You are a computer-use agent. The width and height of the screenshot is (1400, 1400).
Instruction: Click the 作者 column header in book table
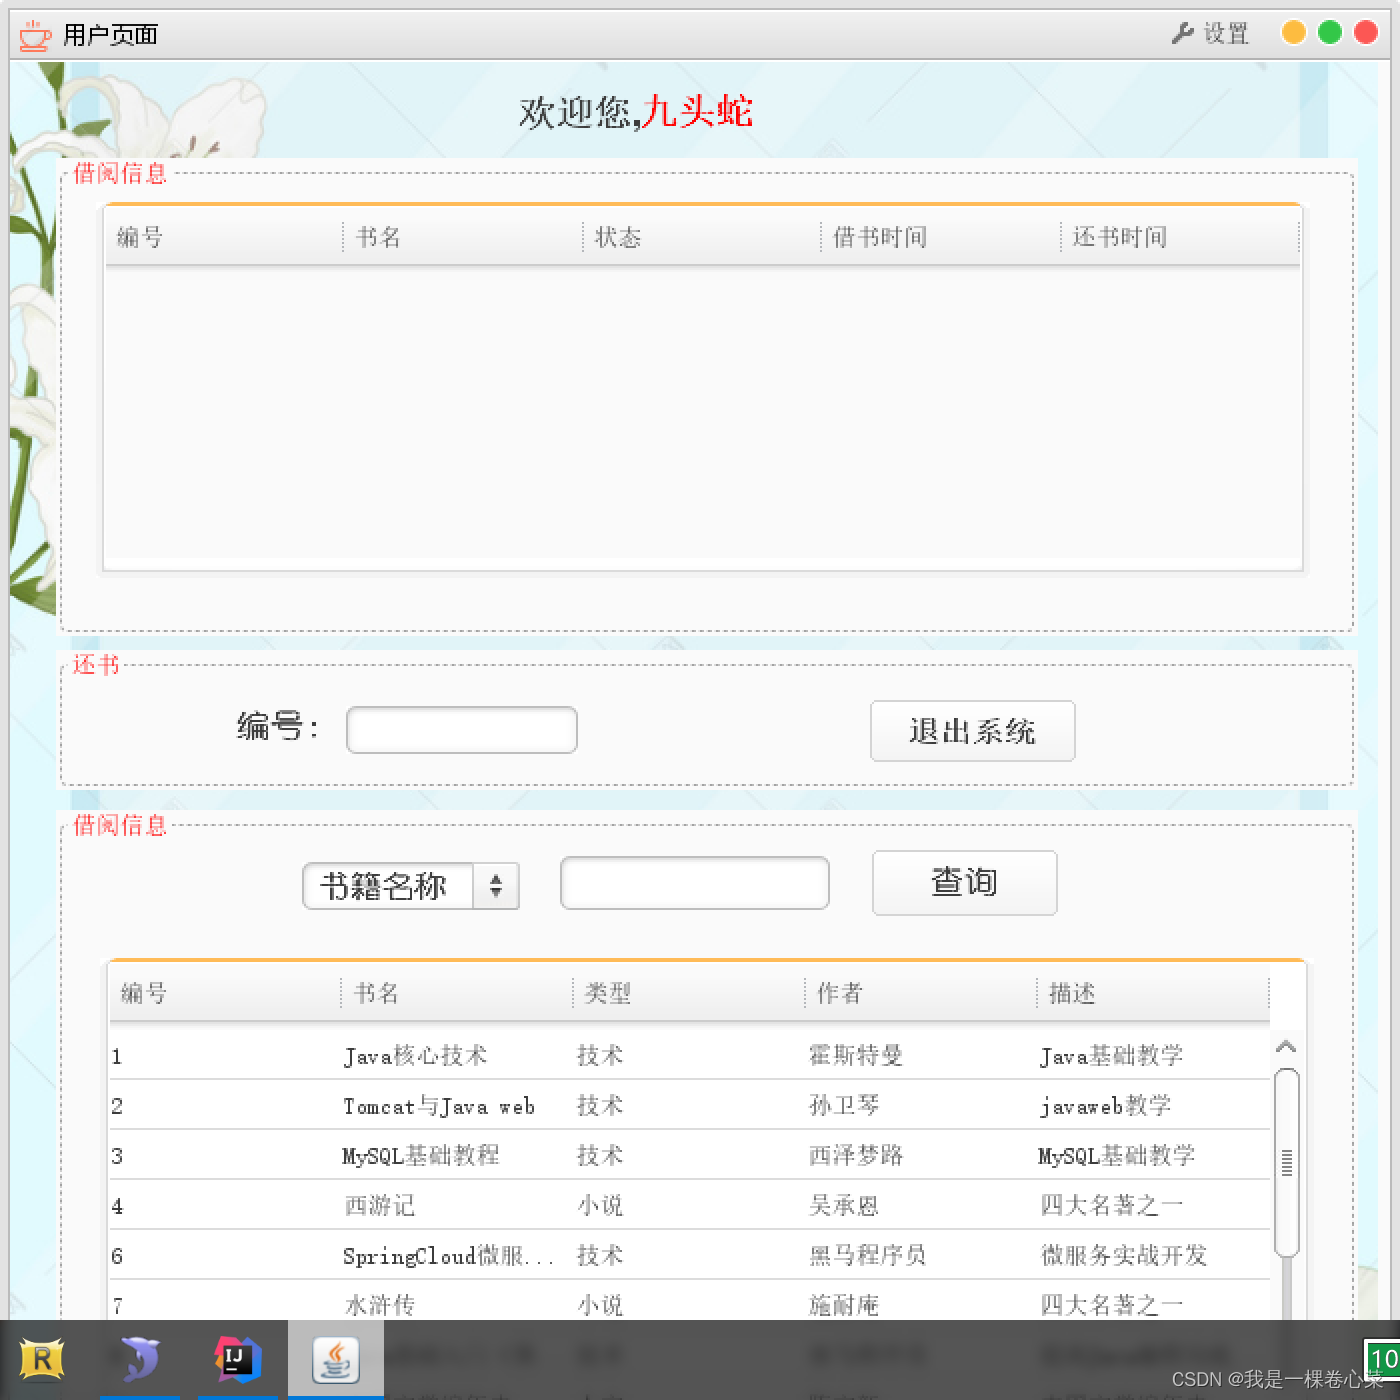[x=839, y=993]
